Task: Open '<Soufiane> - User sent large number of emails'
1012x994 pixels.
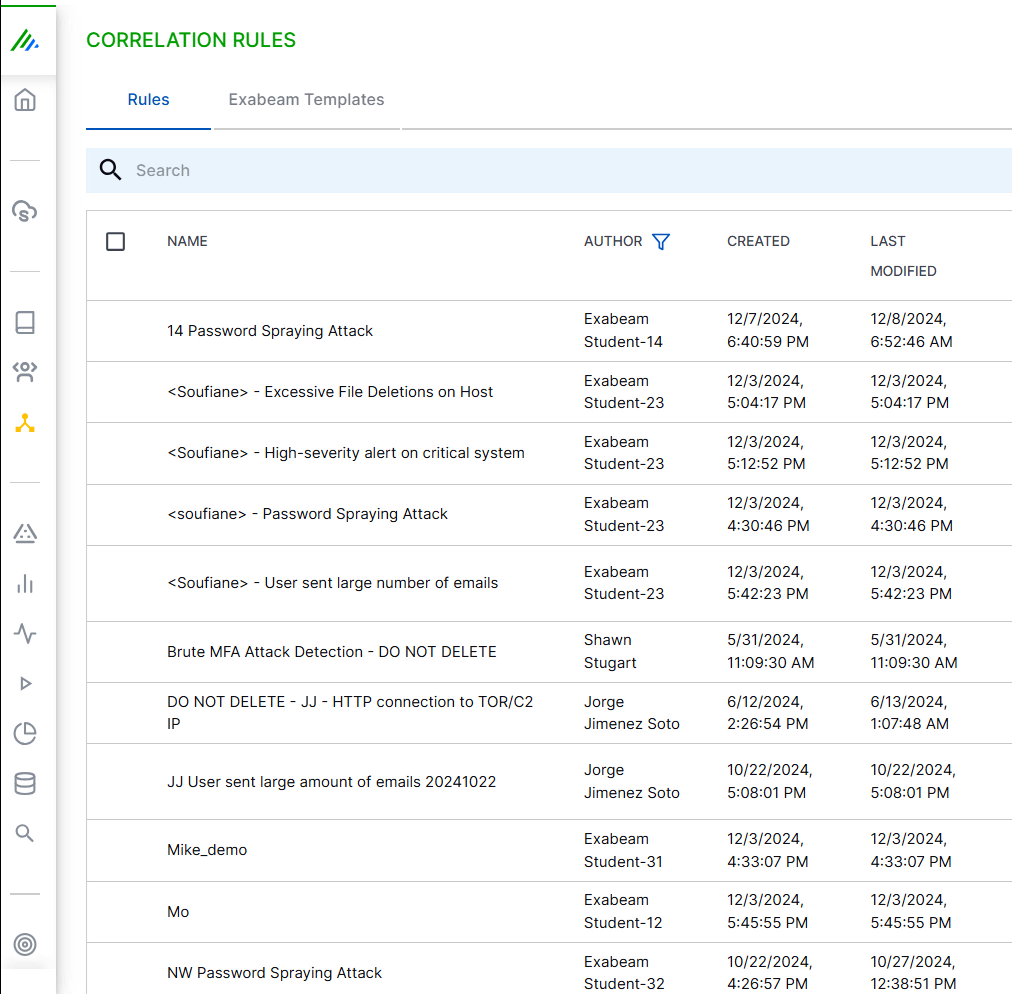Action: coord(332,583)
